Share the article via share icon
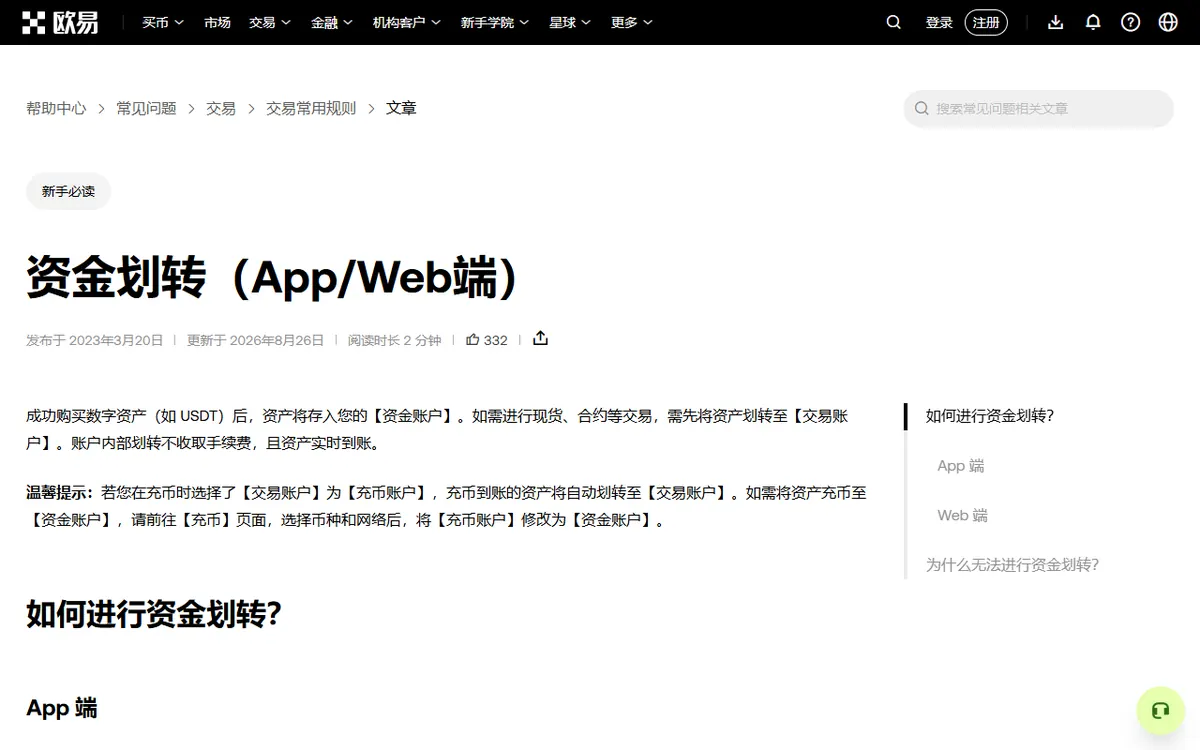 point(540,339)
